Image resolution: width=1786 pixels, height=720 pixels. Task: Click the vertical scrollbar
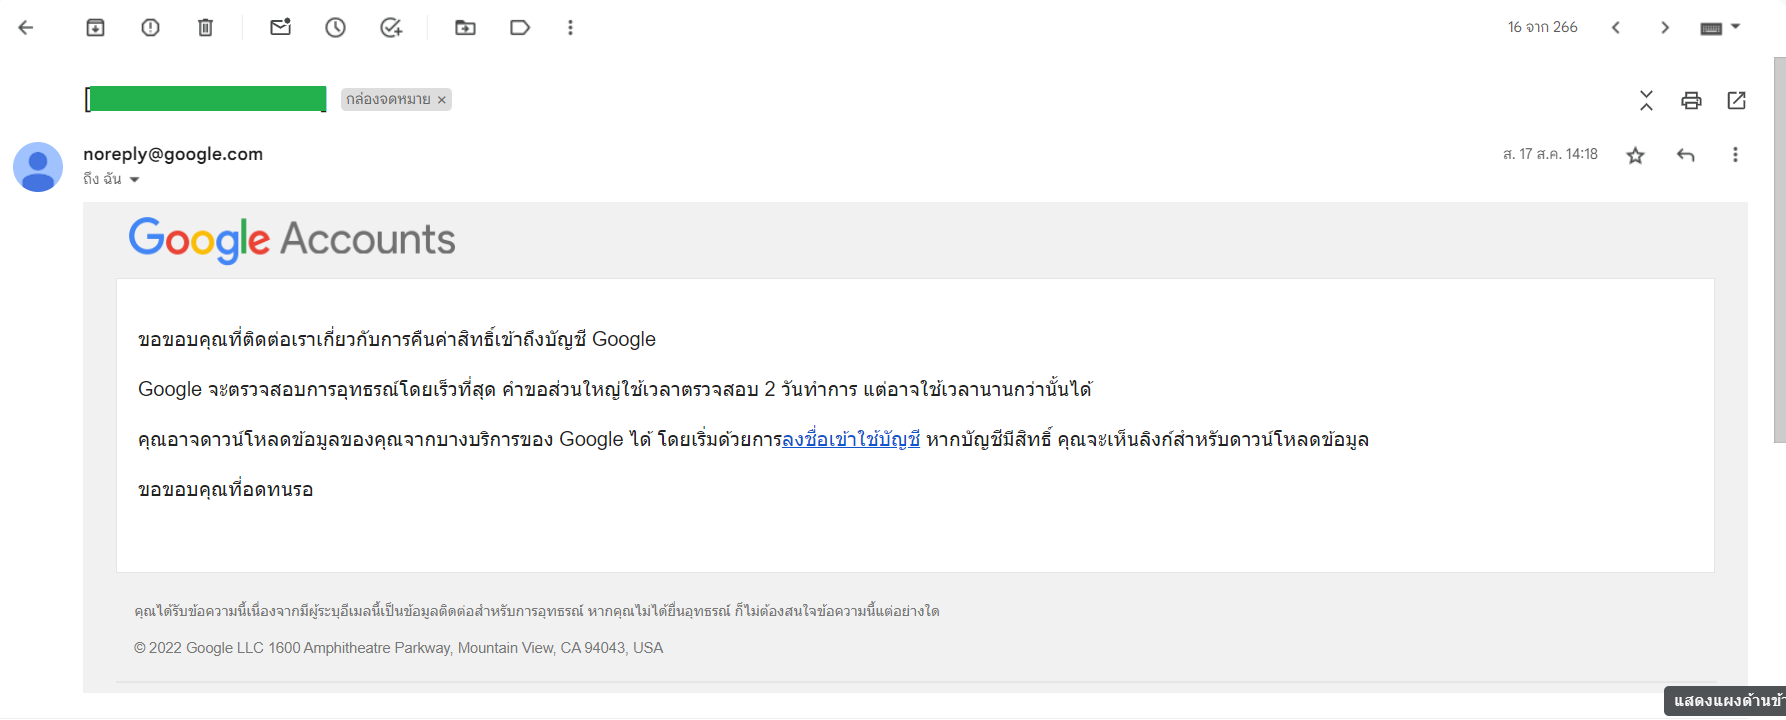1779,250
